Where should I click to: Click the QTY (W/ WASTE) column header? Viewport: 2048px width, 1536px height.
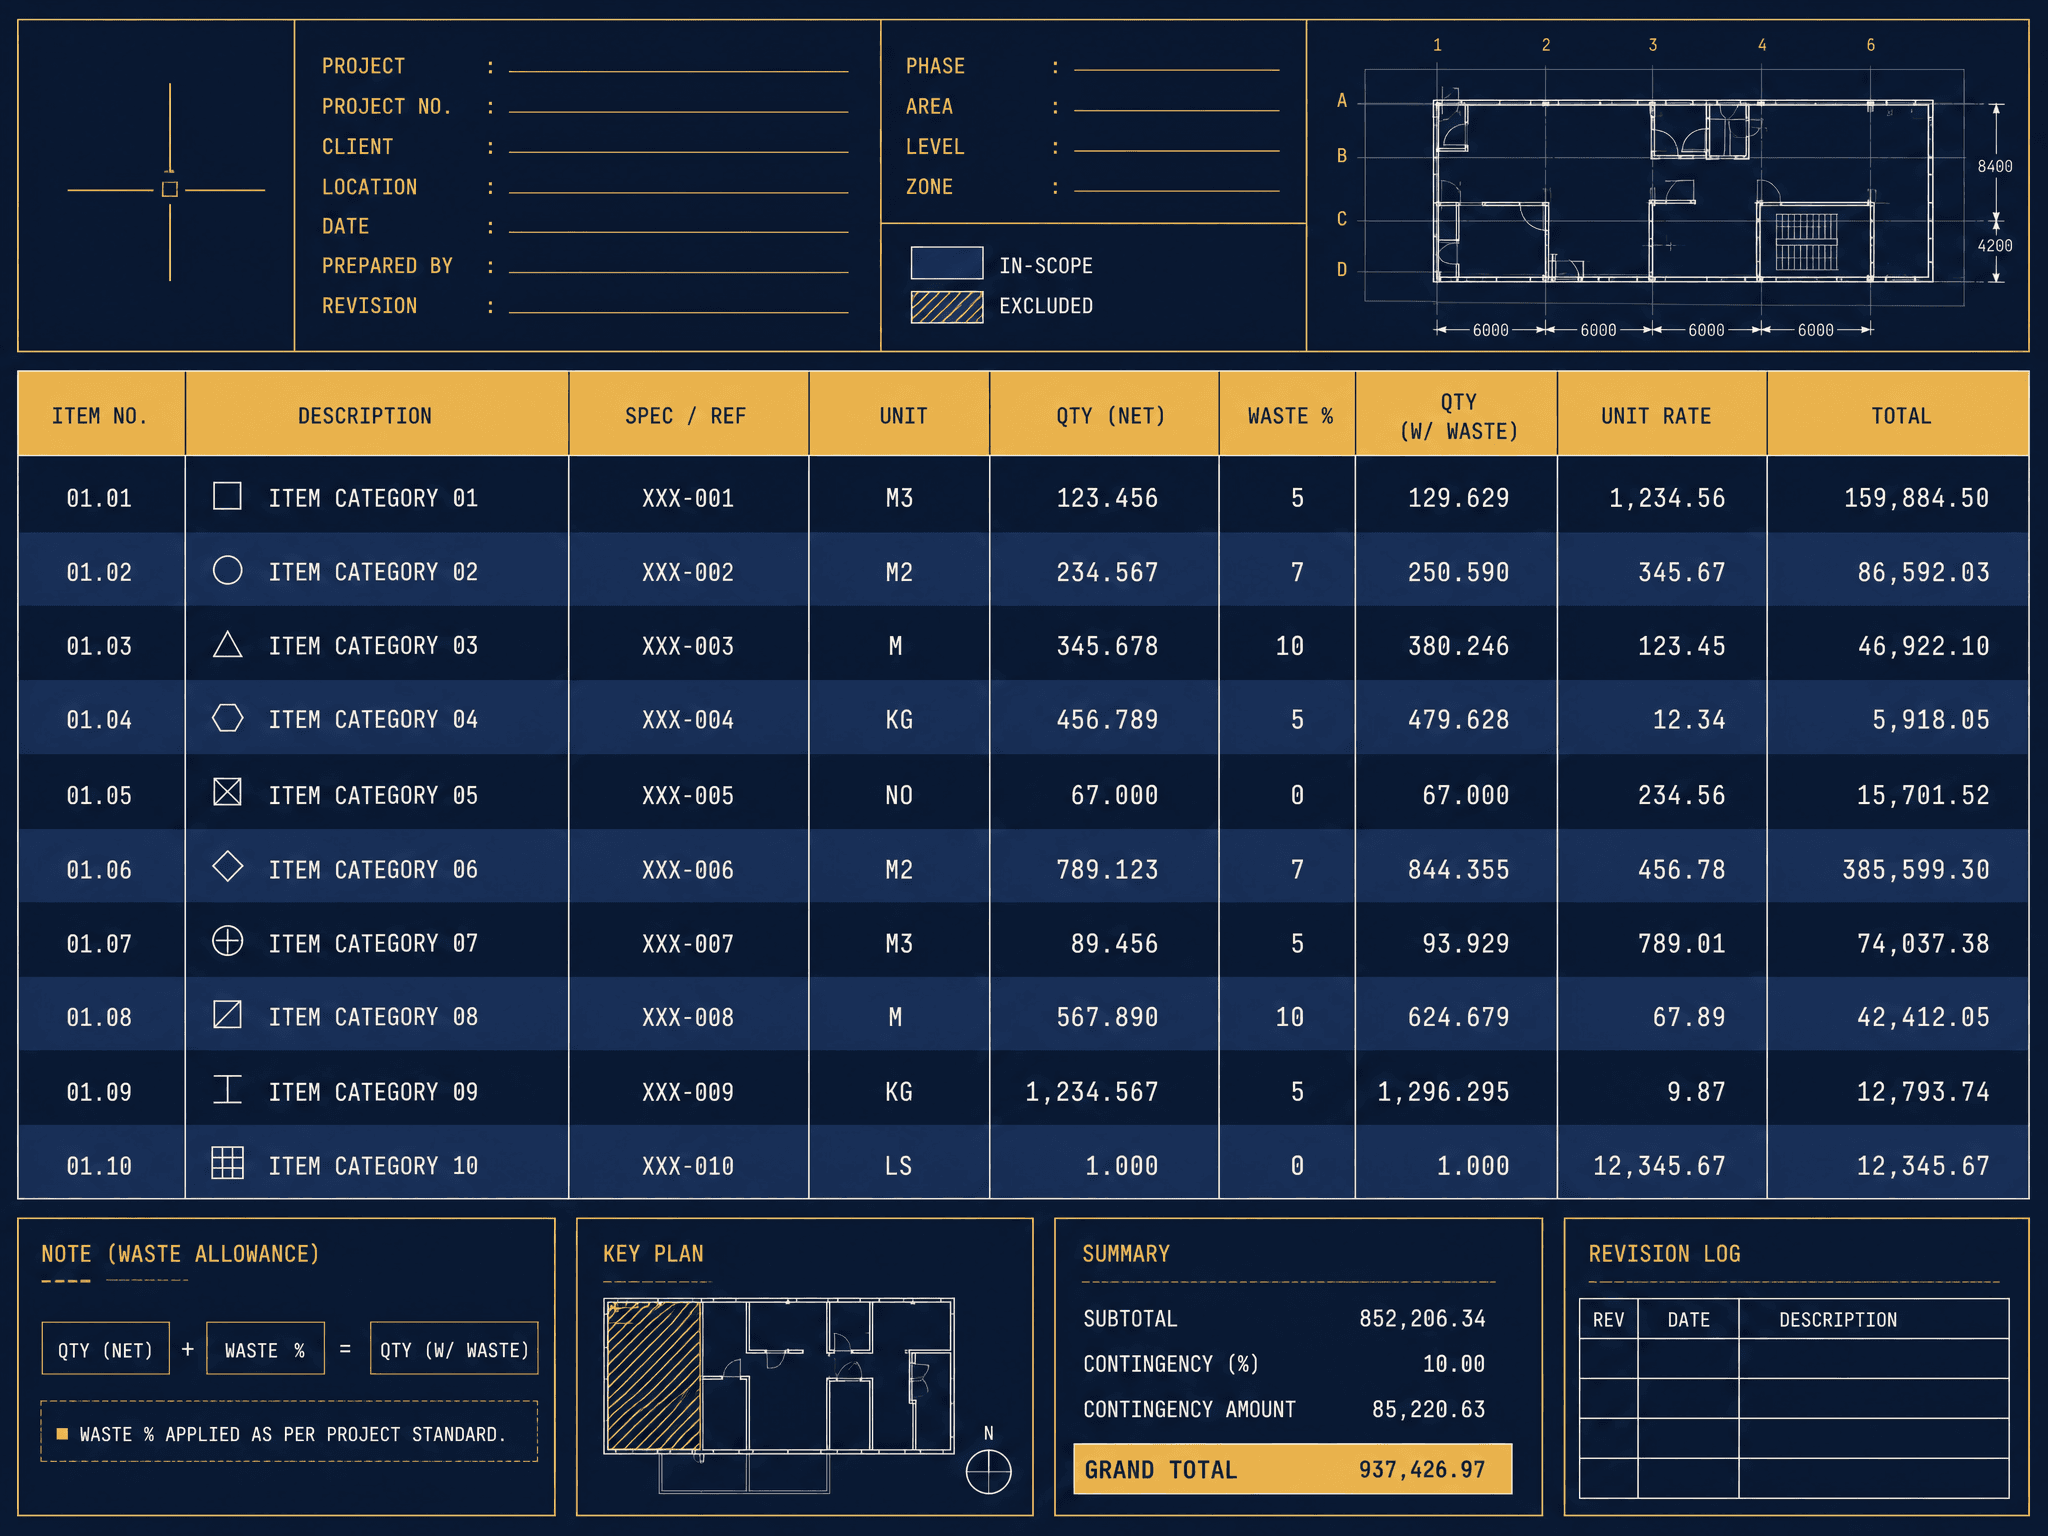click(x=1456, y=415)
